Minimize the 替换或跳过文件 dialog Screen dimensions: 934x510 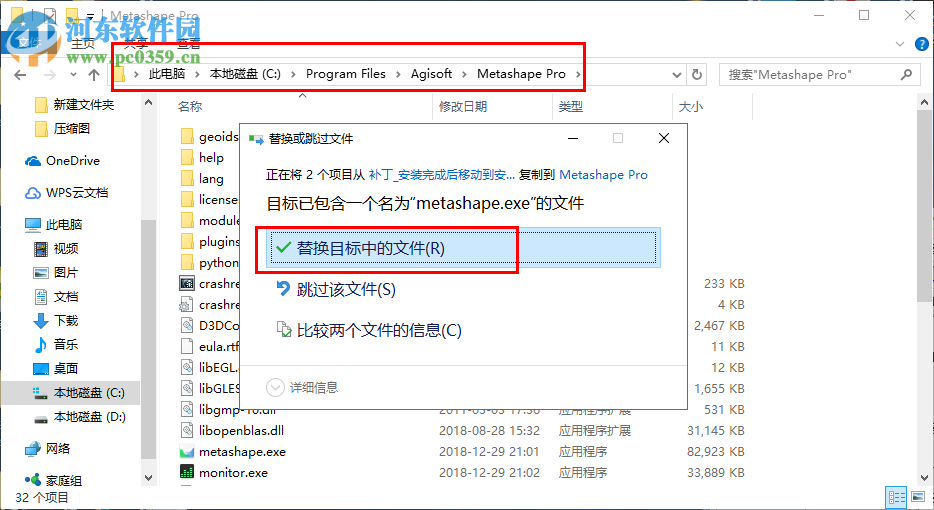(573, 138)
